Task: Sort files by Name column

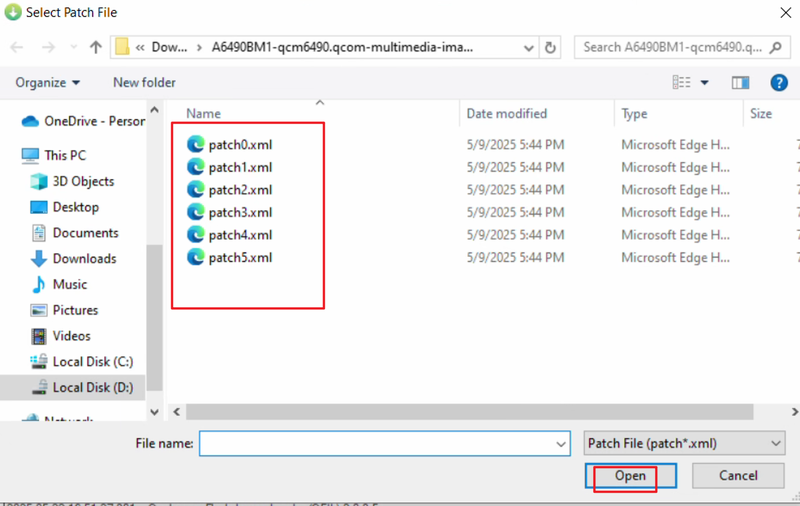Action: point(203,114)
